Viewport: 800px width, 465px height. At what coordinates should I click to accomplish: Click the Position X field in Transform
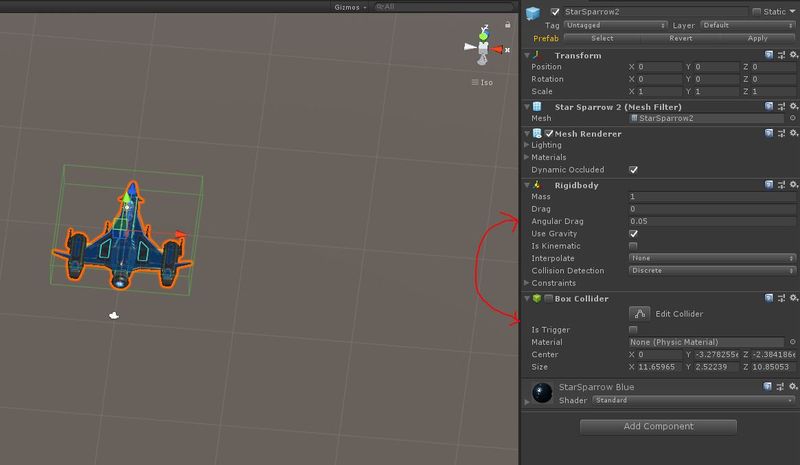coord(659,67)
